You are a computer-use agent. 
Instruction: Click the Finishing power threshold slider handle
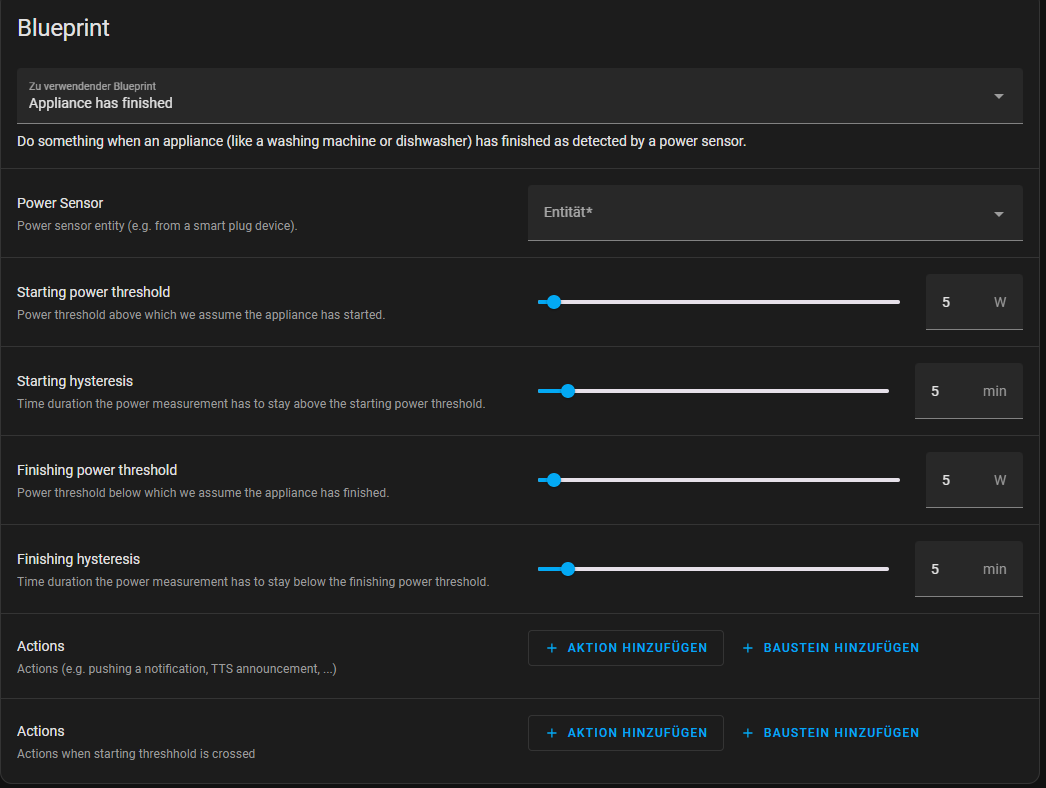[554, 480]
